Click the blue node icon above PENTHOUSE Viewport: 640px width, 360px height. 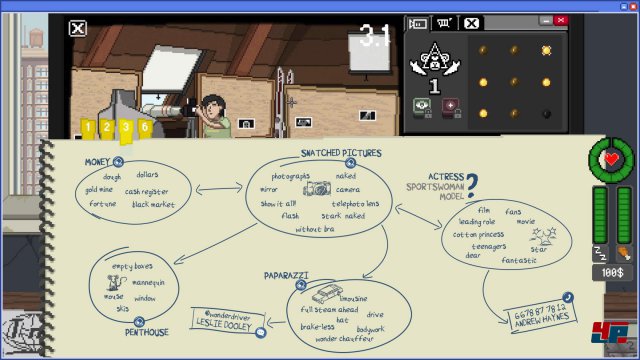139,322
